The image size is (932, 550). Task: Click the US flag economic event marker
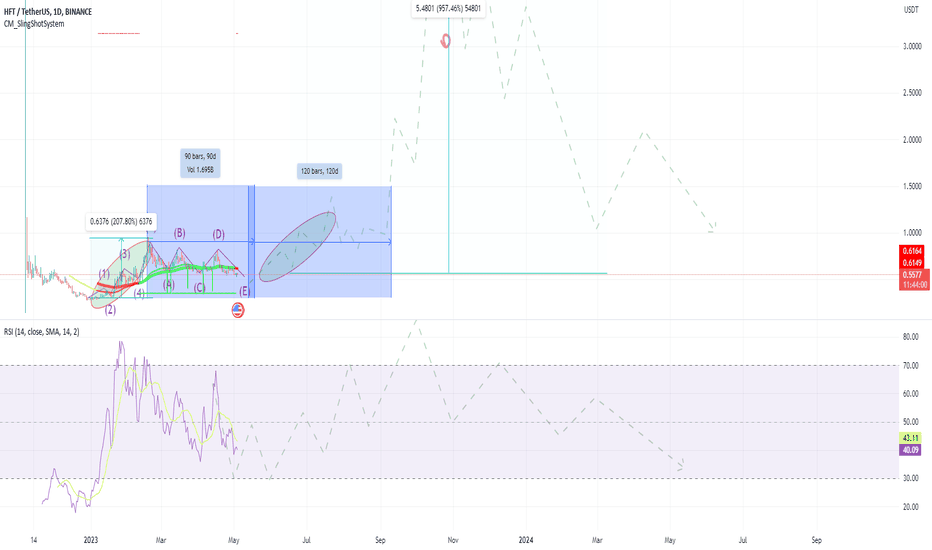pos(238,310)
